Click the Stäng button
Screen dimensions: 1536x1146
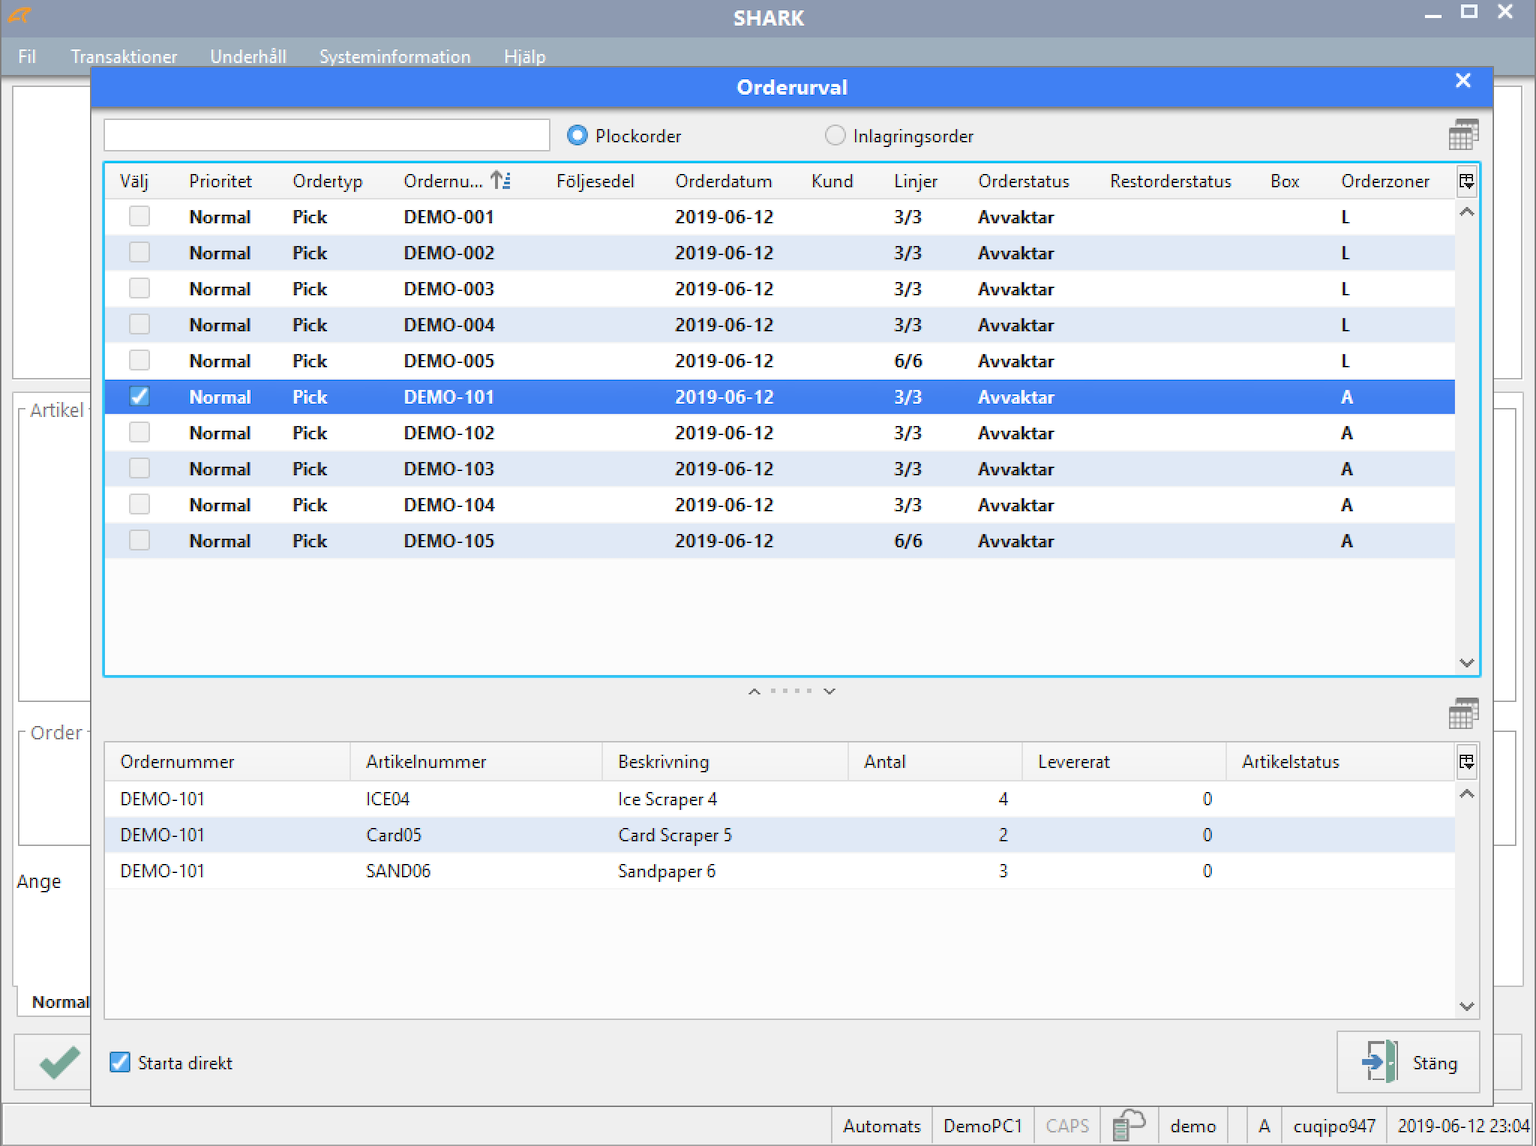coord(1408,1062)
